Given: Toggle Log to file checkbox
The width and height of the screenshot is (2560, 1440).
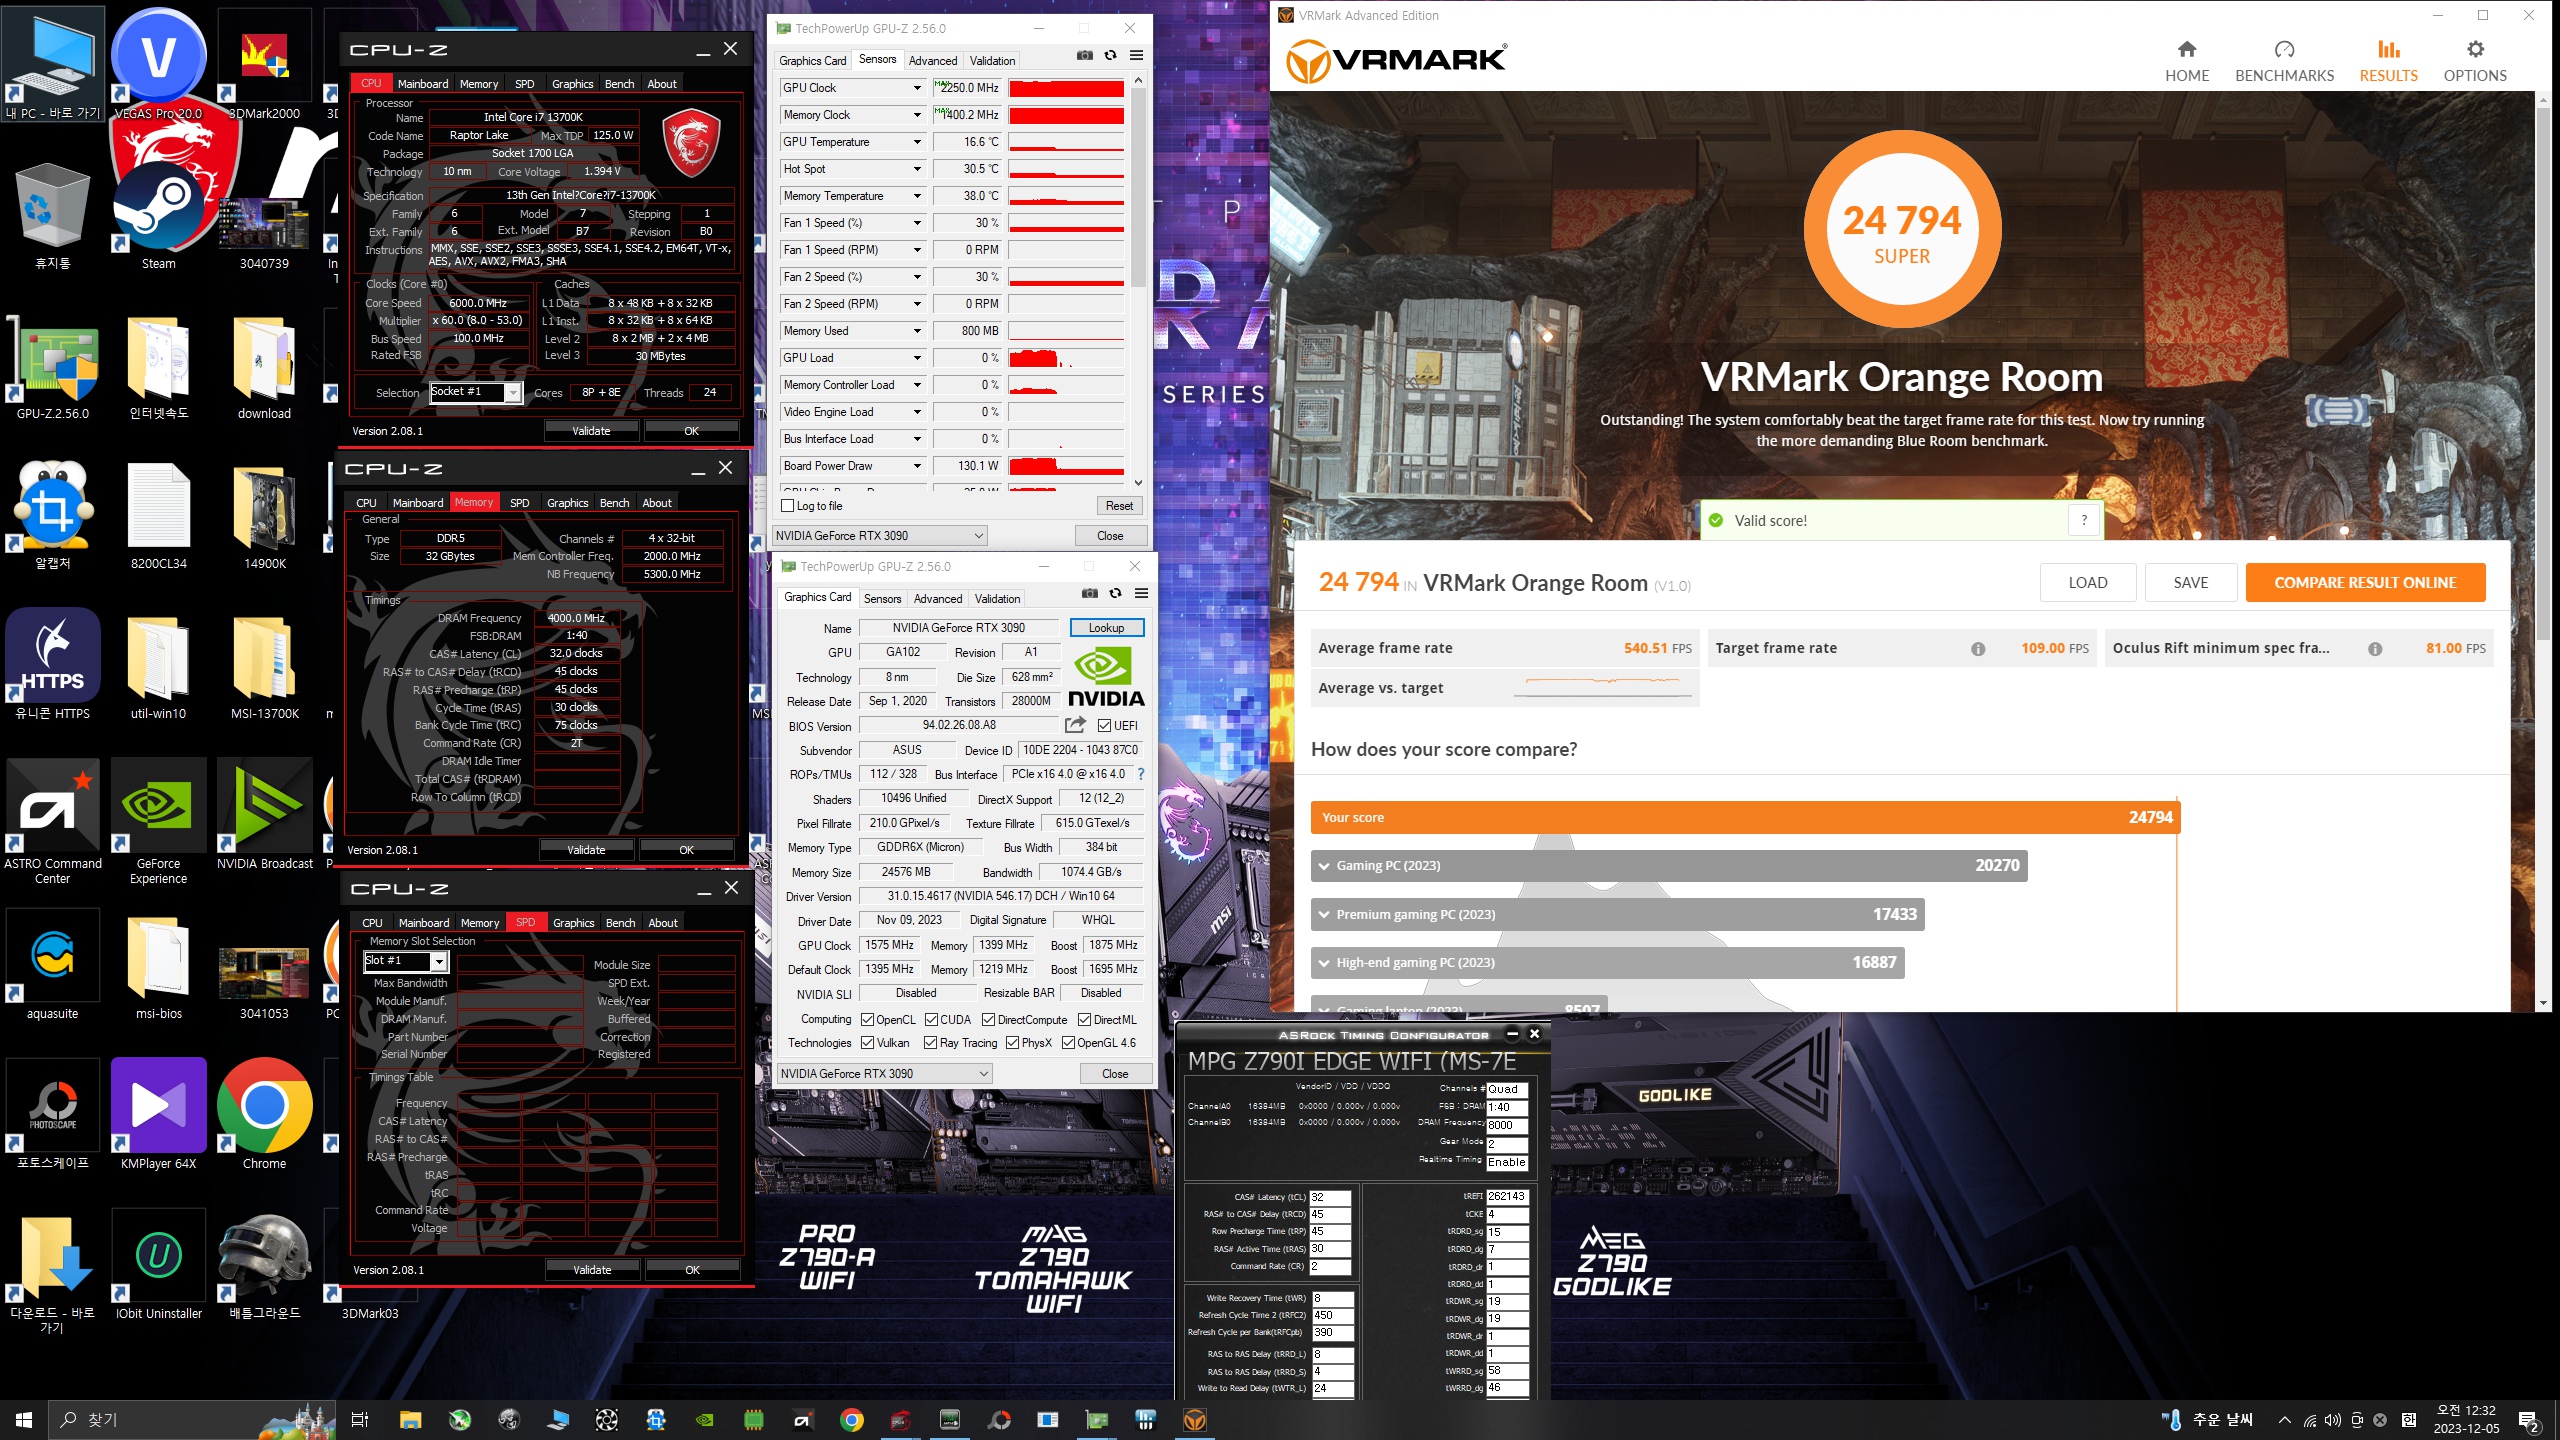Looking at the screenshot, I should click(788, 506).
